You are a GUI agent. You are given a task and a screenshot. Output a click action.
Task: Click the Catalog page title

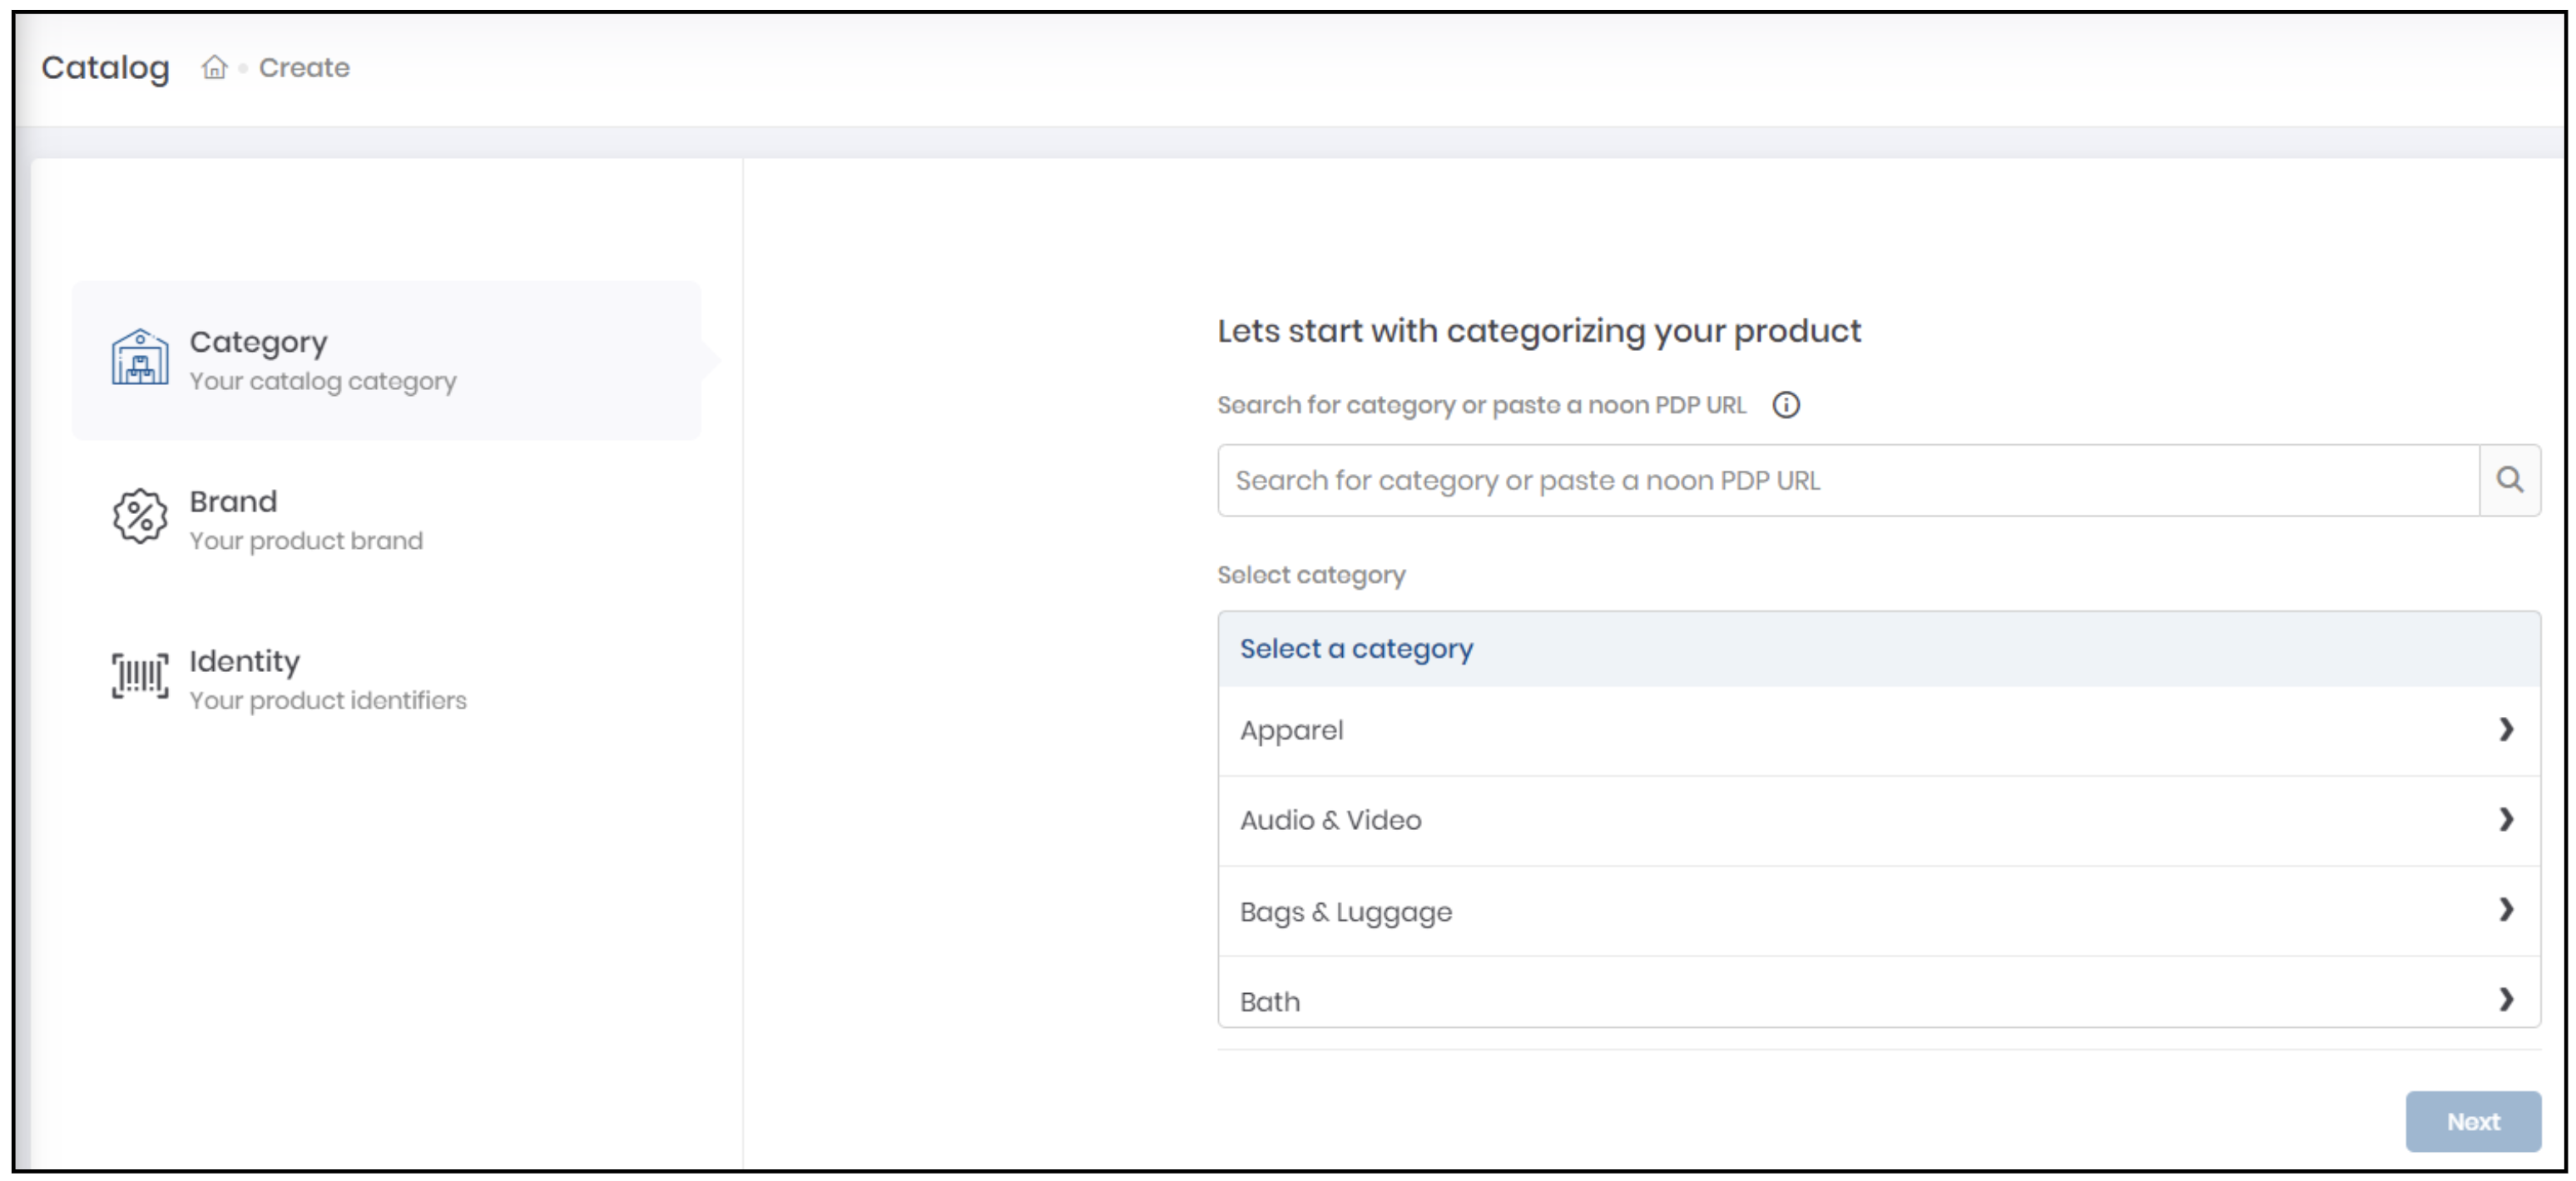tap(105, 67)
